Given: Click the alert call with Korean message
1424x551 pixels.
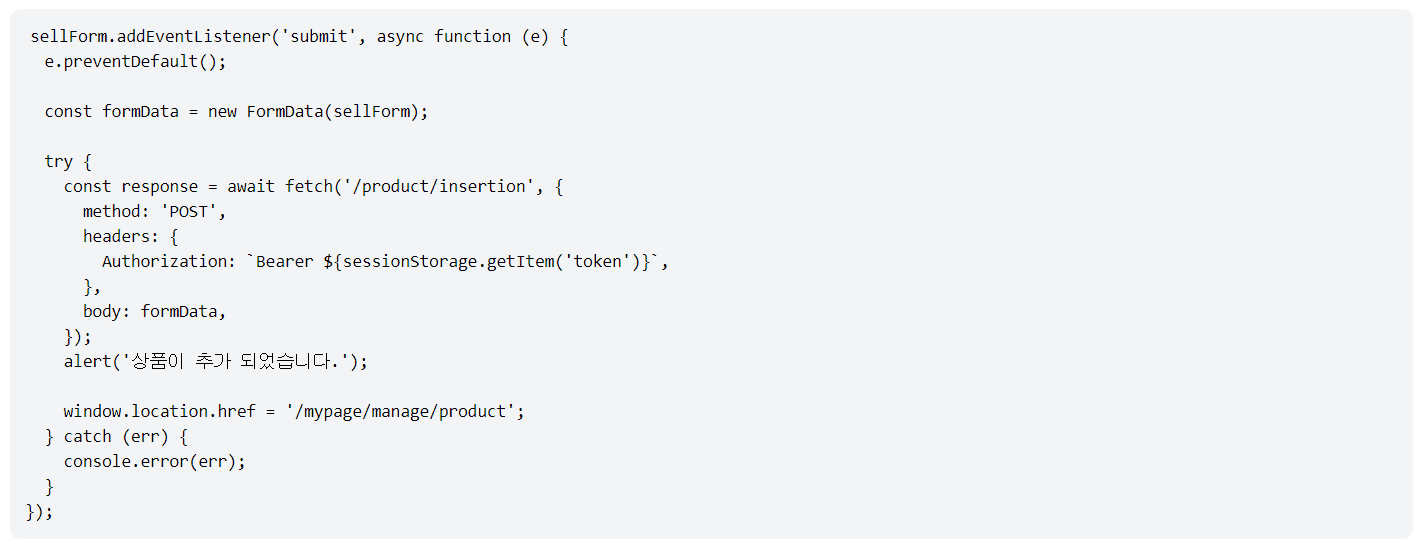Looking at the screenshot, I should (216, 362).
